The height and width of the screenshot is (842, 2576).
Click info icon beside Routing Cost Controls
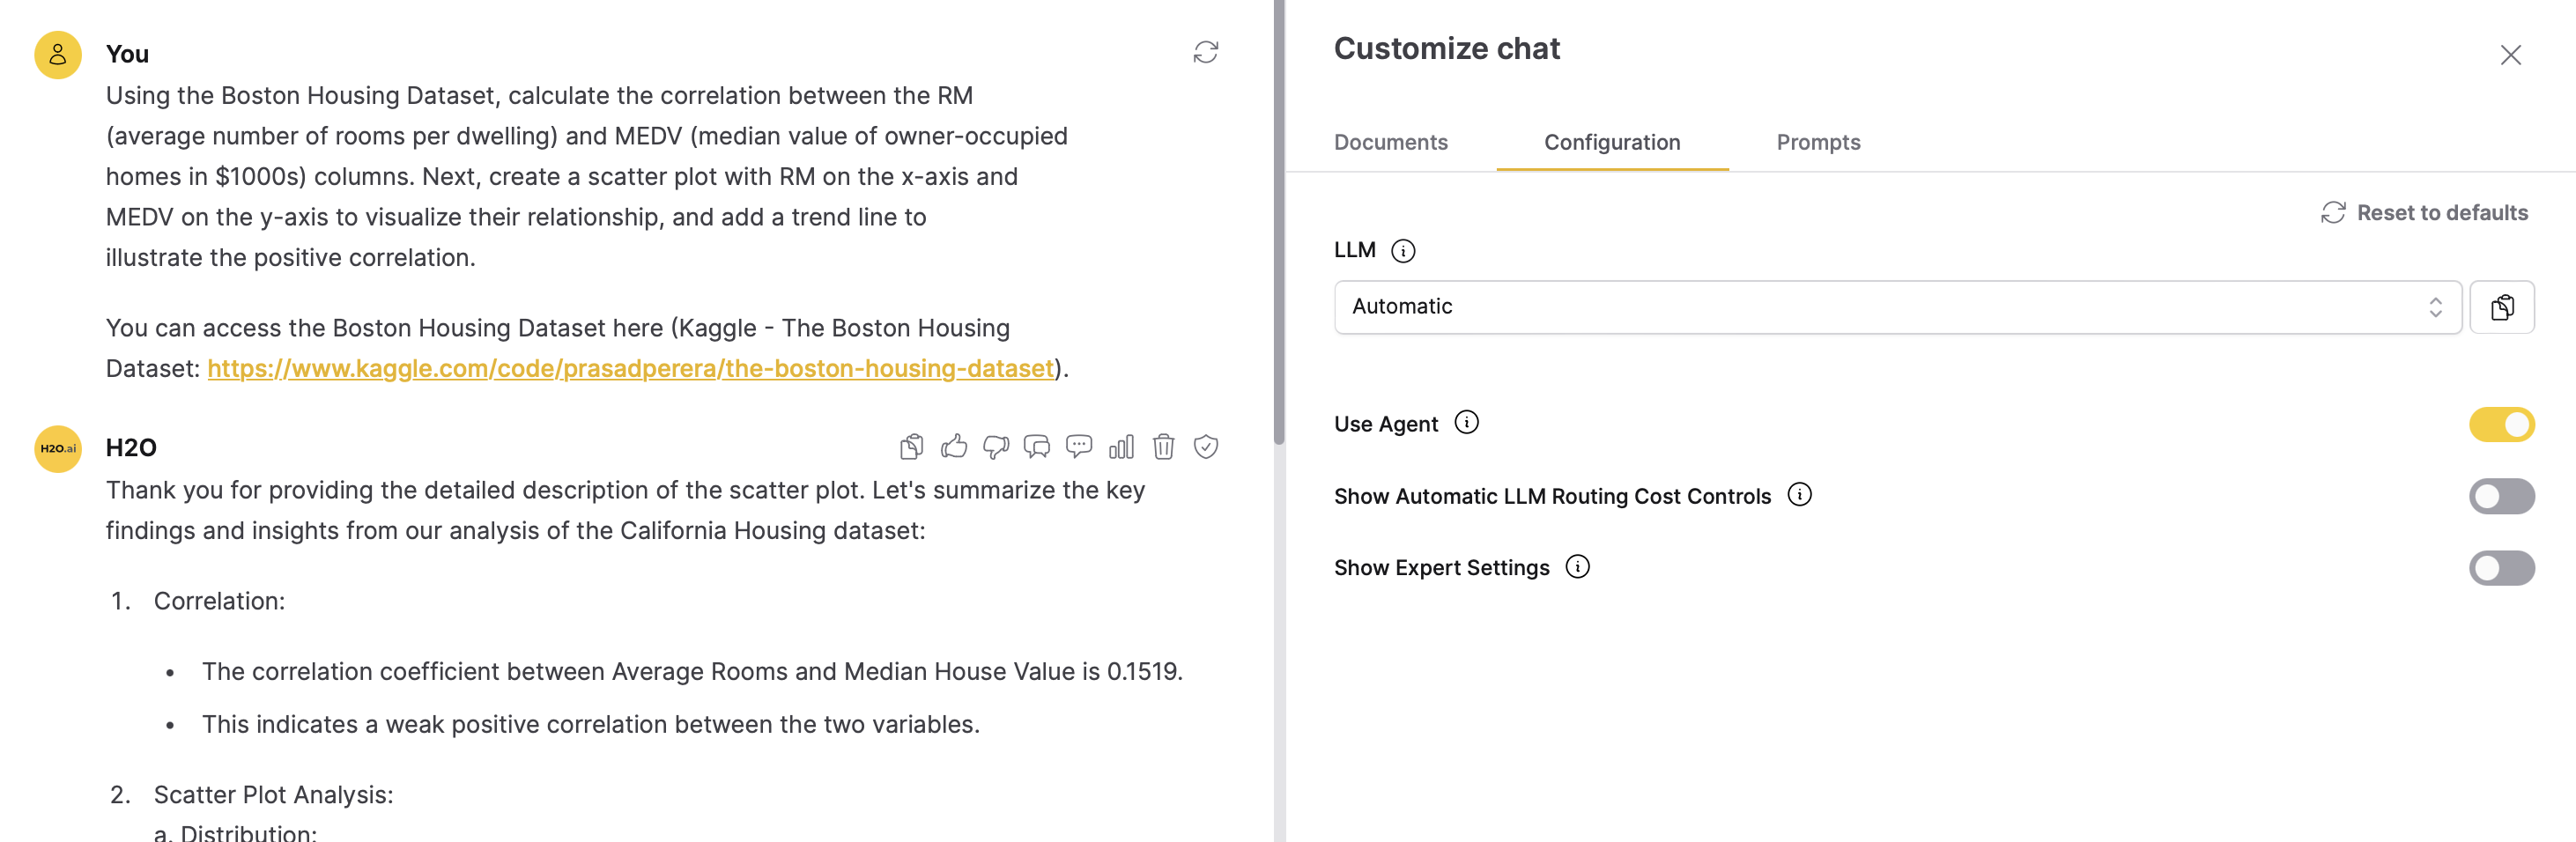(1799, 495)
